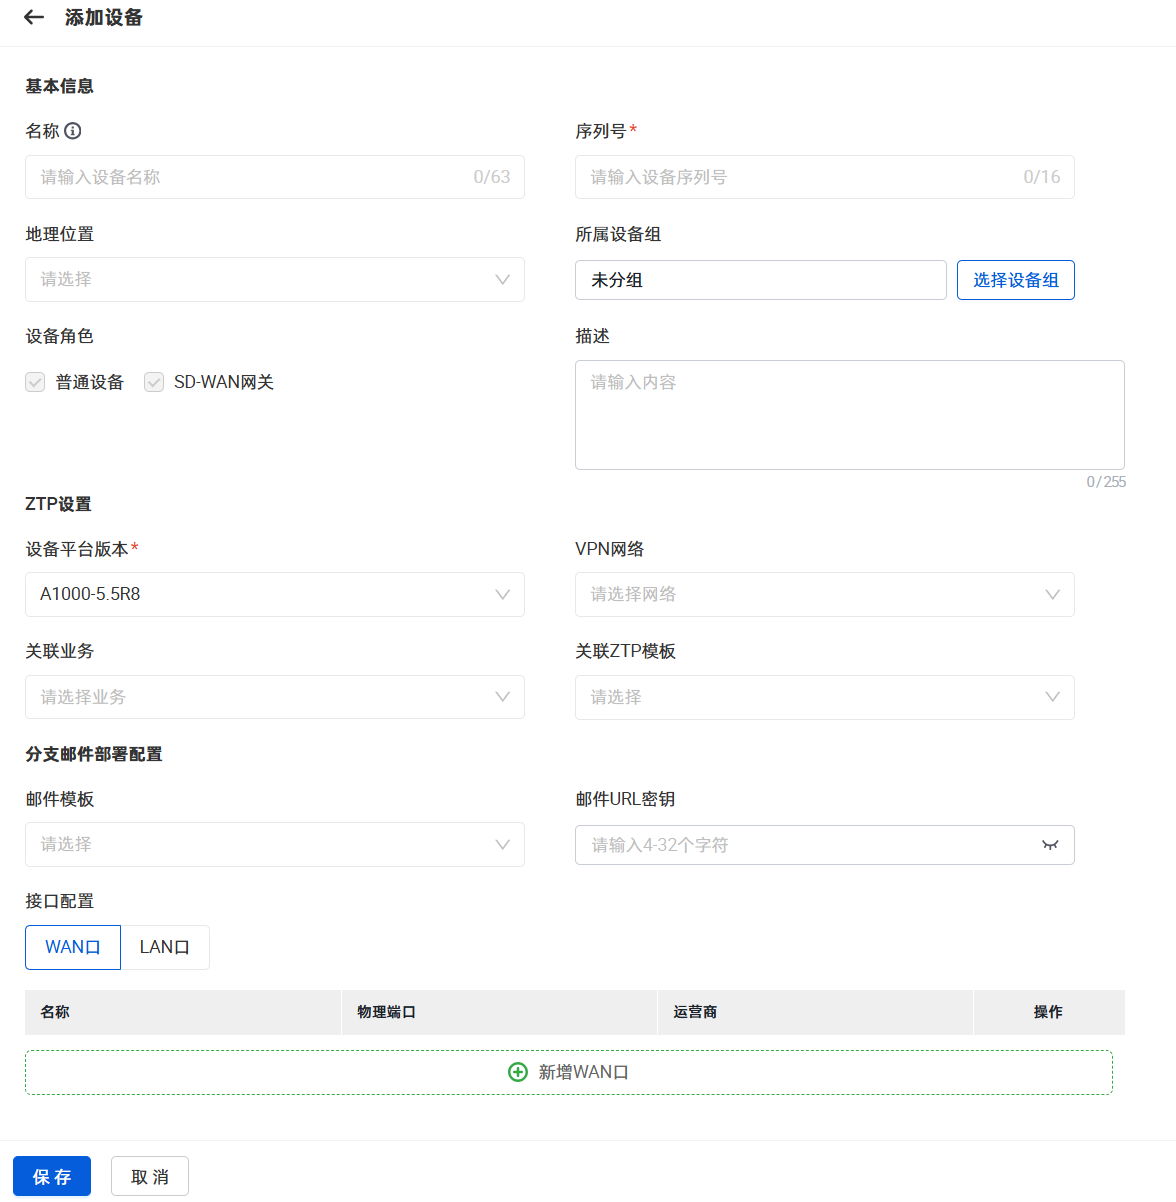1176x1202 pixels.
Task: Open the 邮件模板 dropdown
Action: pyautogui.click(x=275, y=844)
